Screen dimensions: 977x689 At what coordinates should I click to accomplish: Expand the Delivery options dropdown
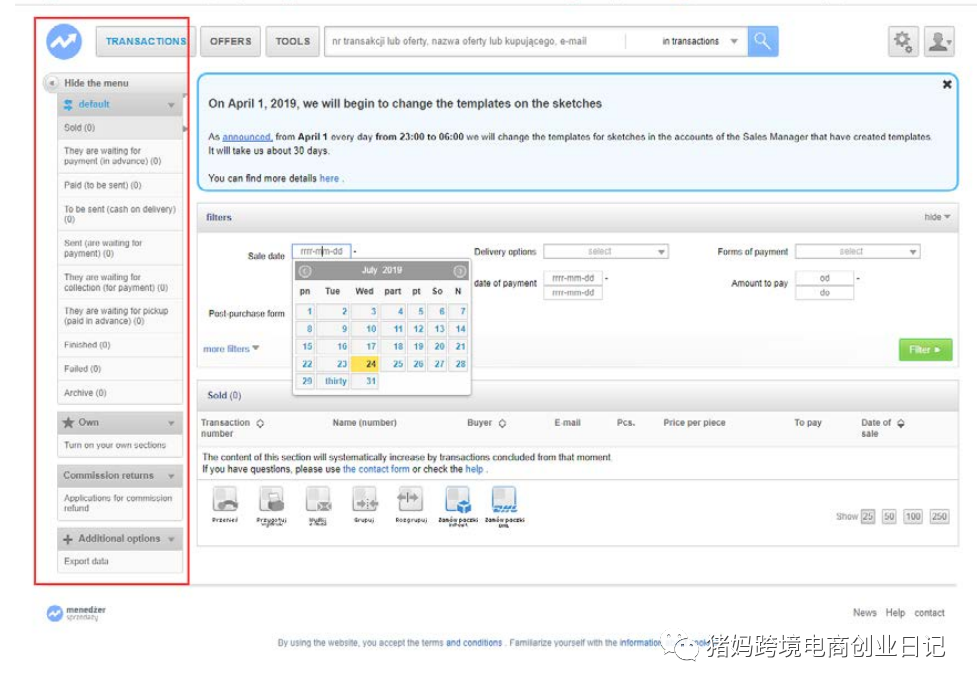[605, 252]
